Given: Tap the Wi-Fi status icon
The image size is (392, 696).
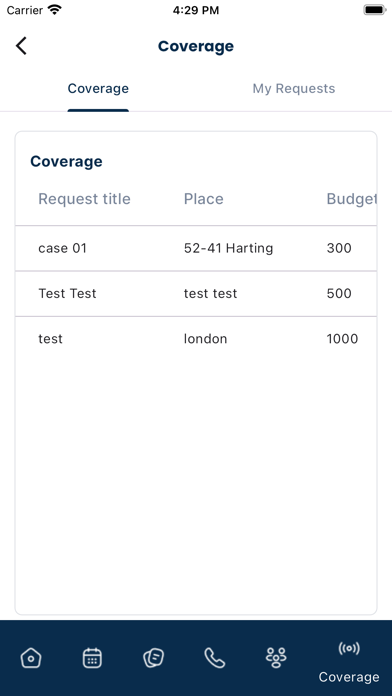Looking at the screenshot, I should click(55, 10).
